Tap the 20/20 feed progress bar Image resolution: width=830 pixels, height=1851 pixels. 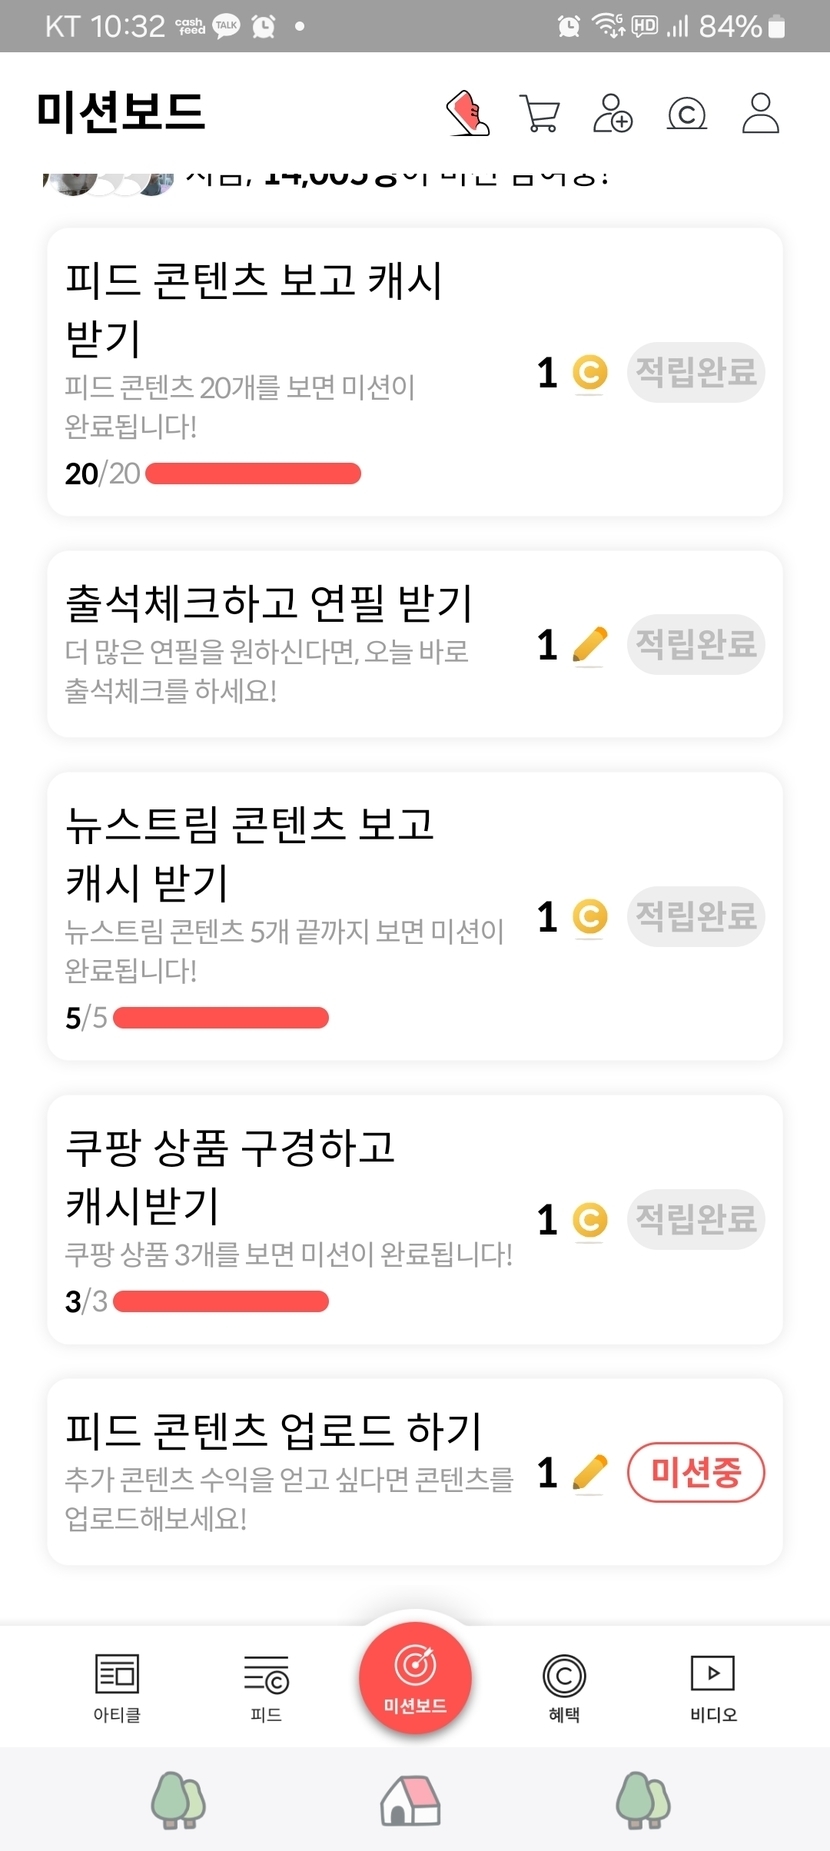(253, 474)
